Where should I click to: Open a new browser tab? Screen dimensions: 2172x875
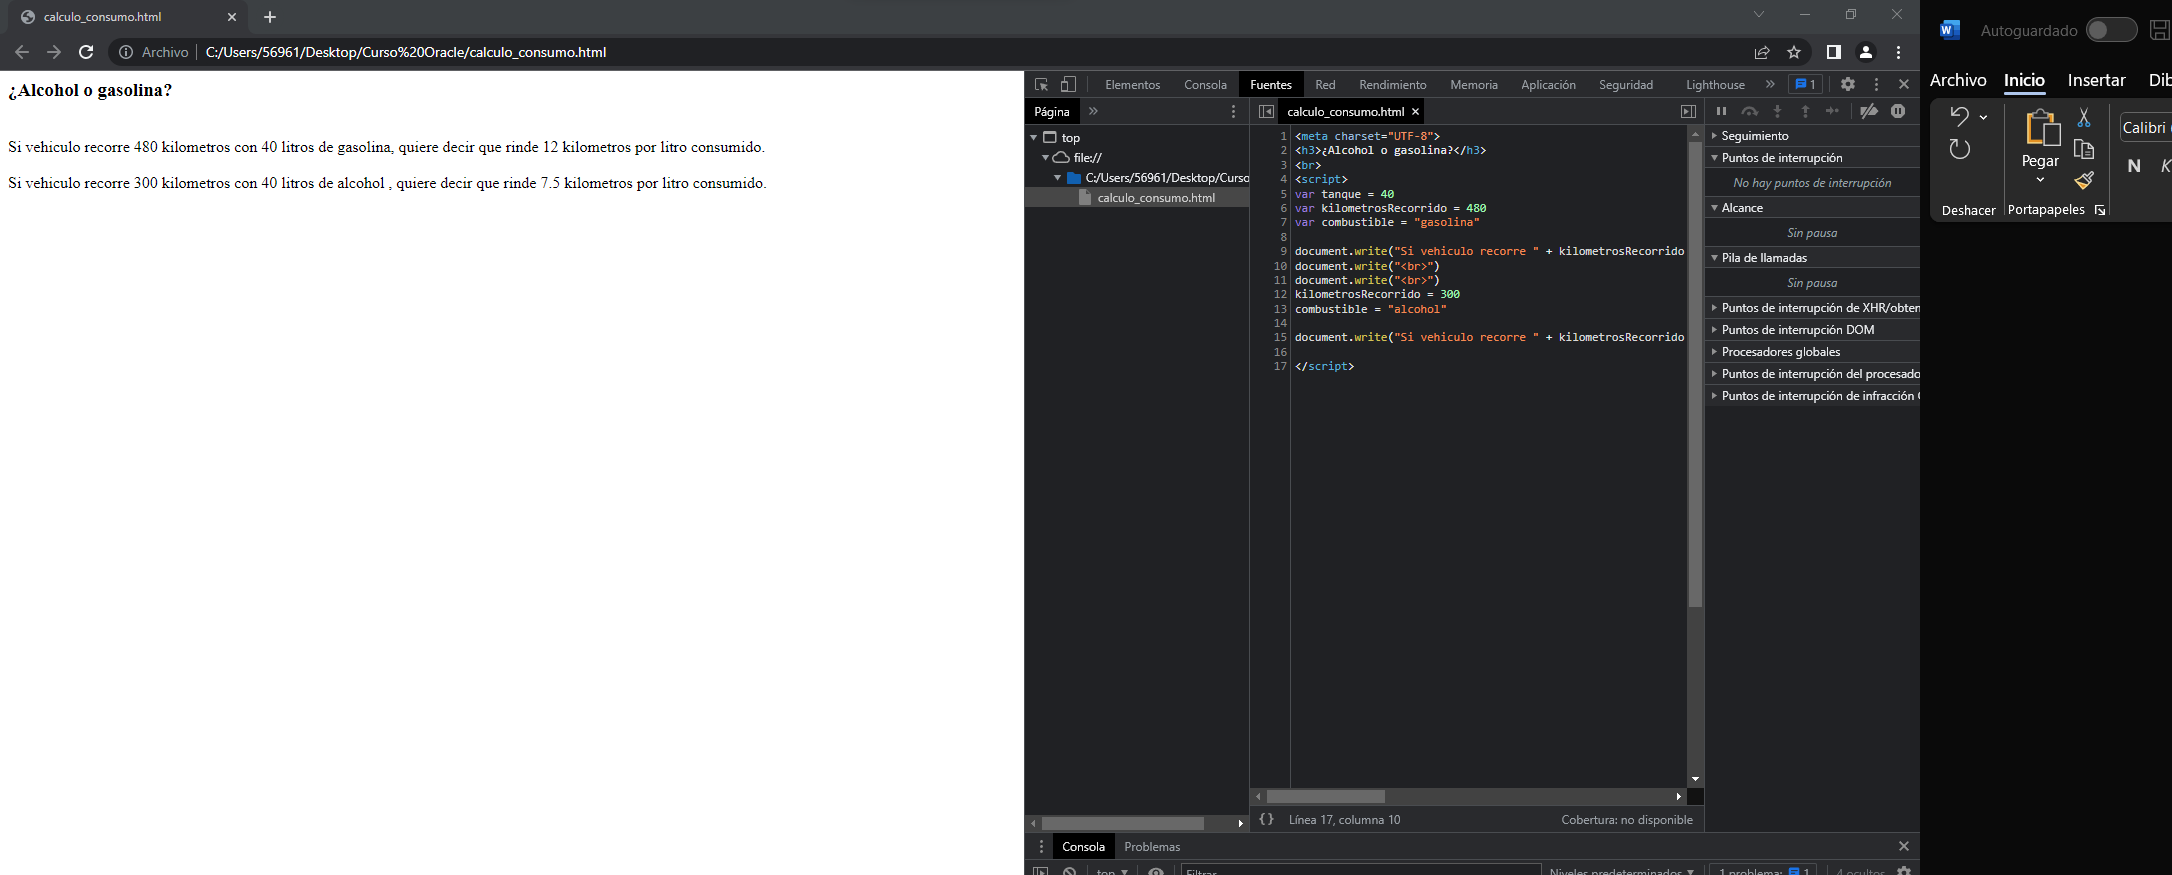[270, 17]
